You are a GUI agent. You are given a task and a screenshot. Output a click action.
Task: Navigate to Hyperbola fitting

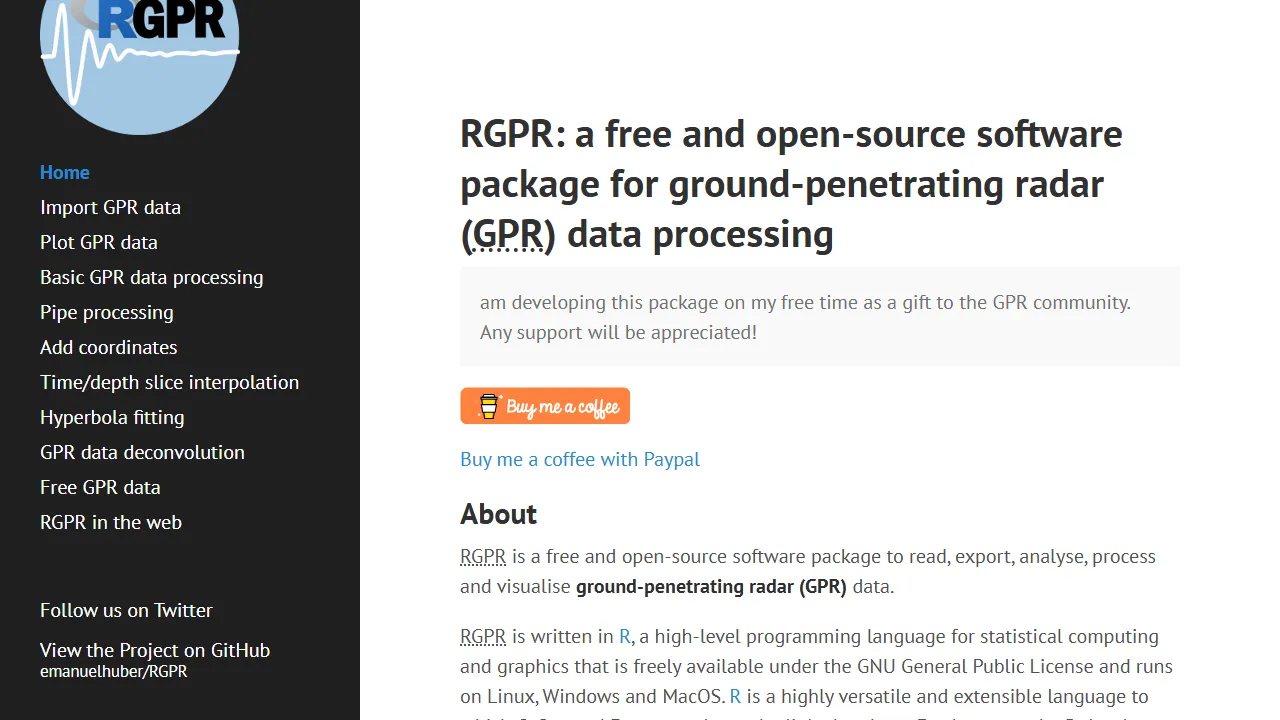coord(112,417)
